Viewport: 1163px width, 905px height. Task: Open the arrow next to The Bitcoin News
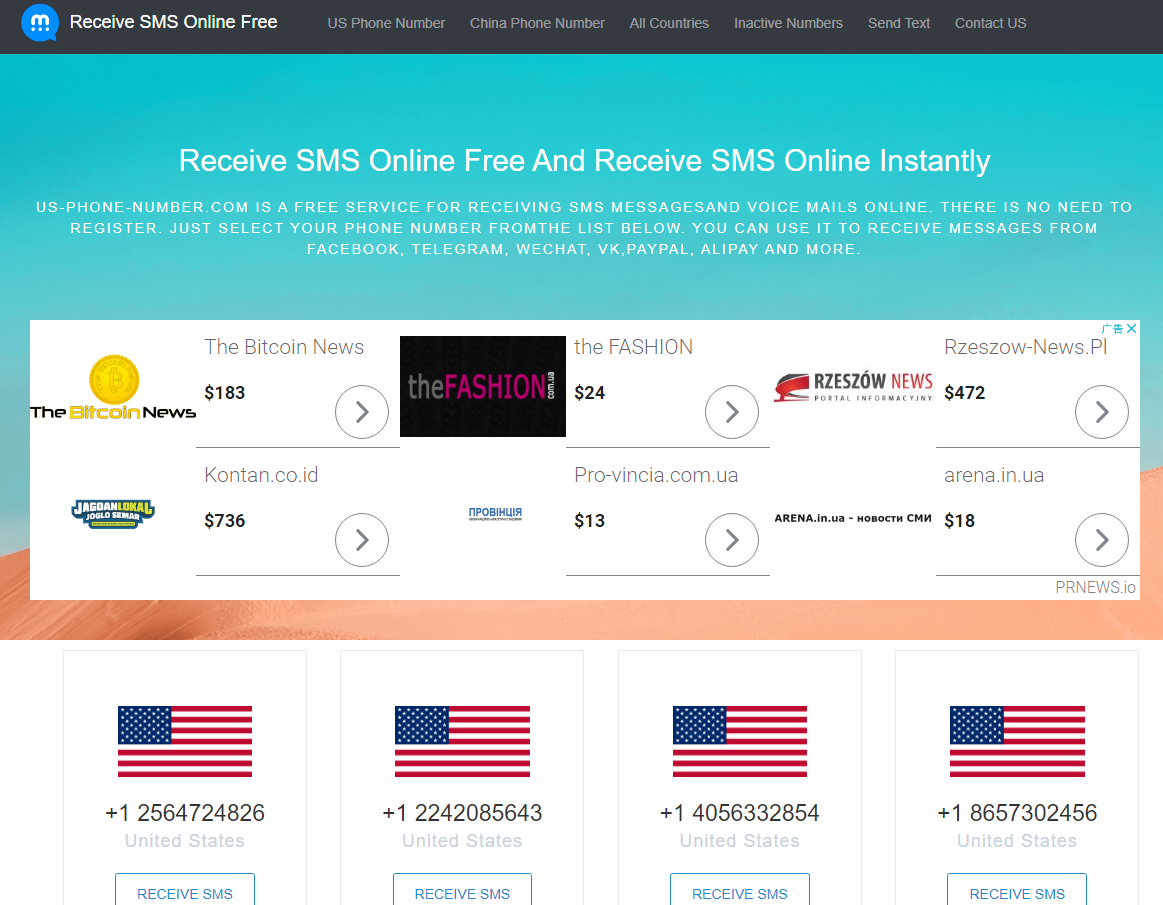click(x=362, y=412)
